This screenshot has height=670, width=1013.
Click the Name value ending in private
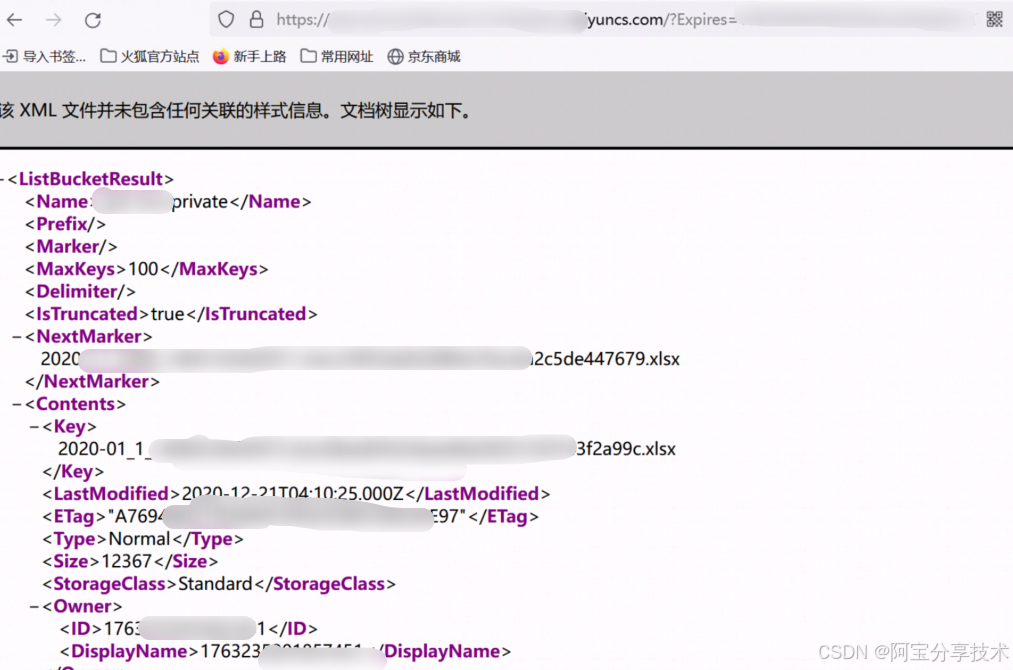(161, 202)
